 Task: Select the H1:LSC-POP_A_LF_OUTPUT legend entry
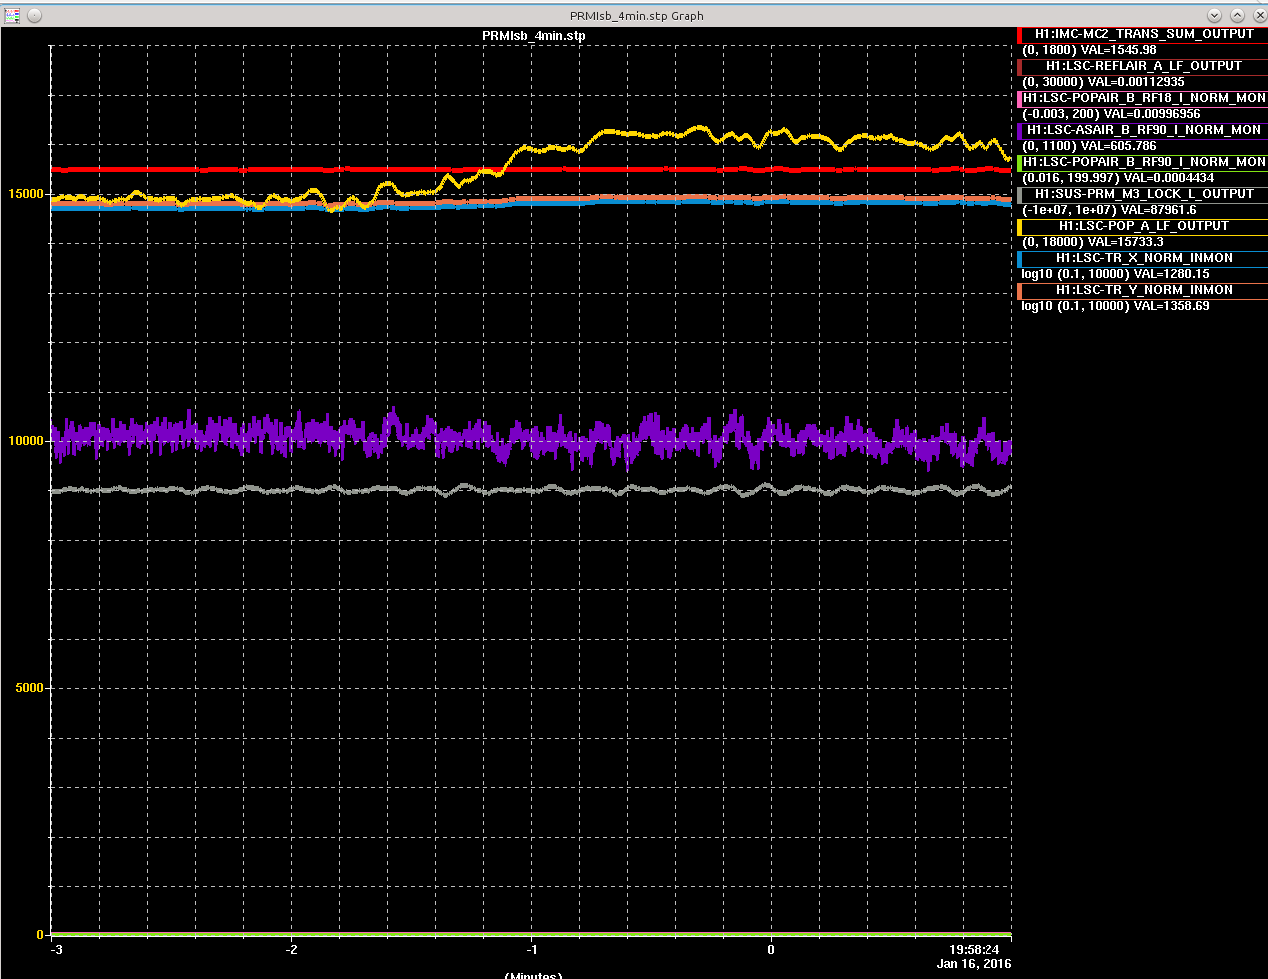[1144, 226]
